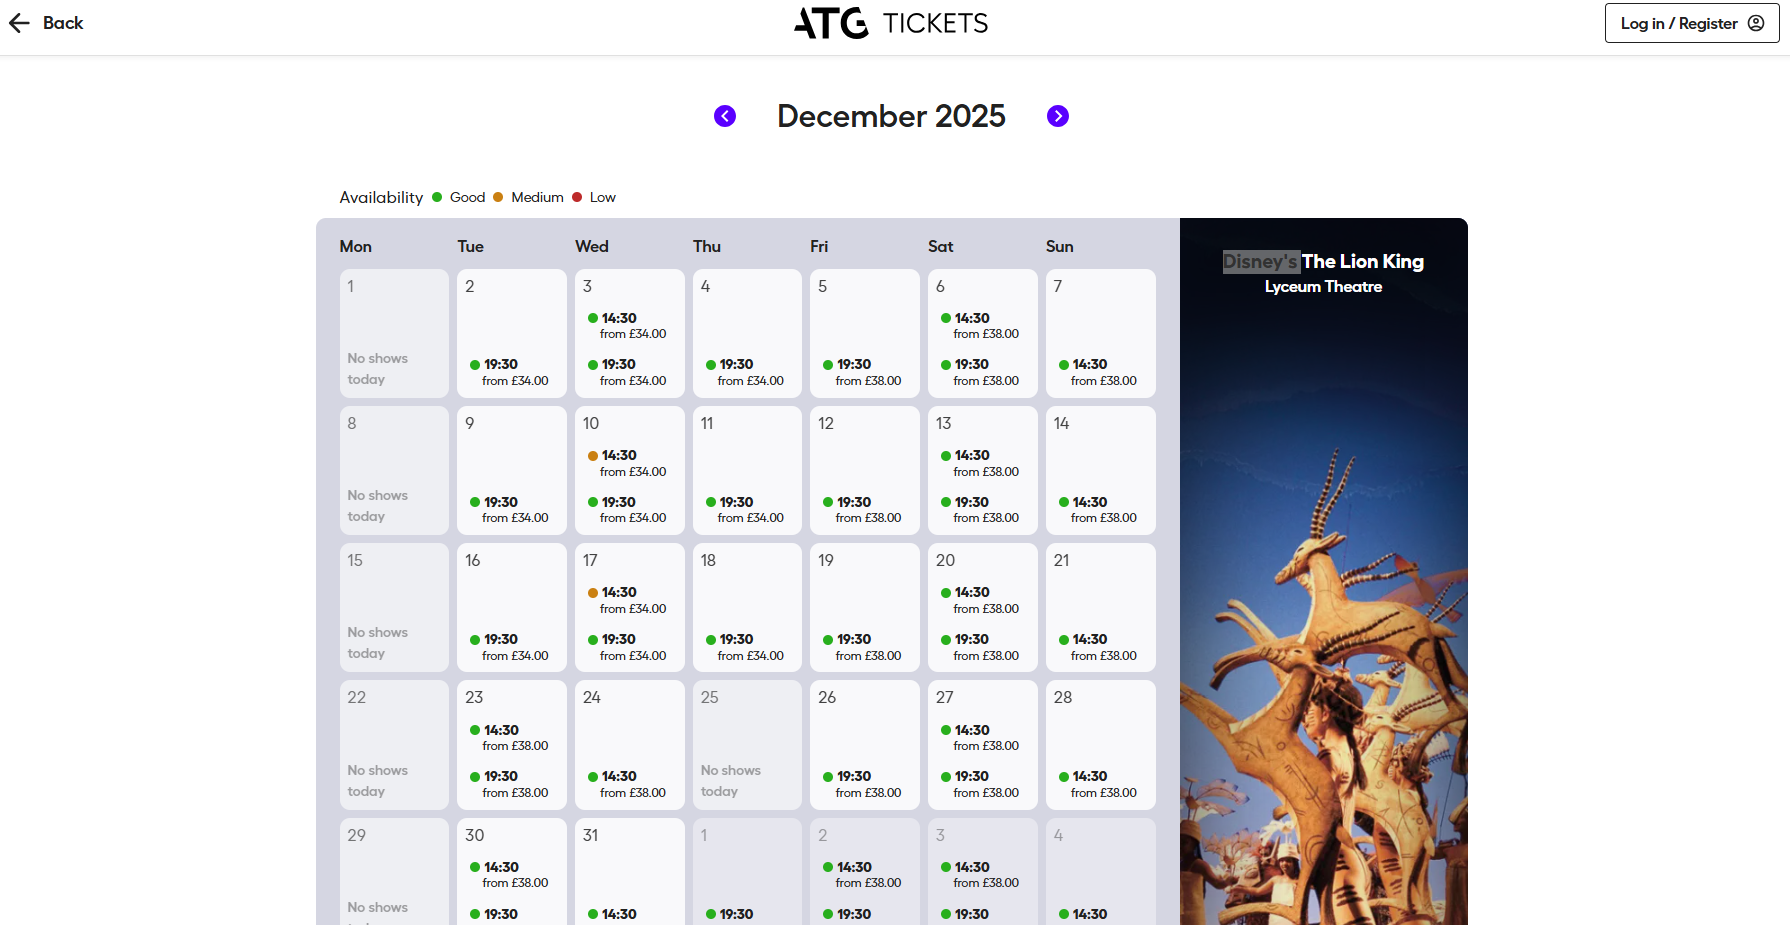Select 14:30 show on Tuesday 23 December

coord(509,738)
